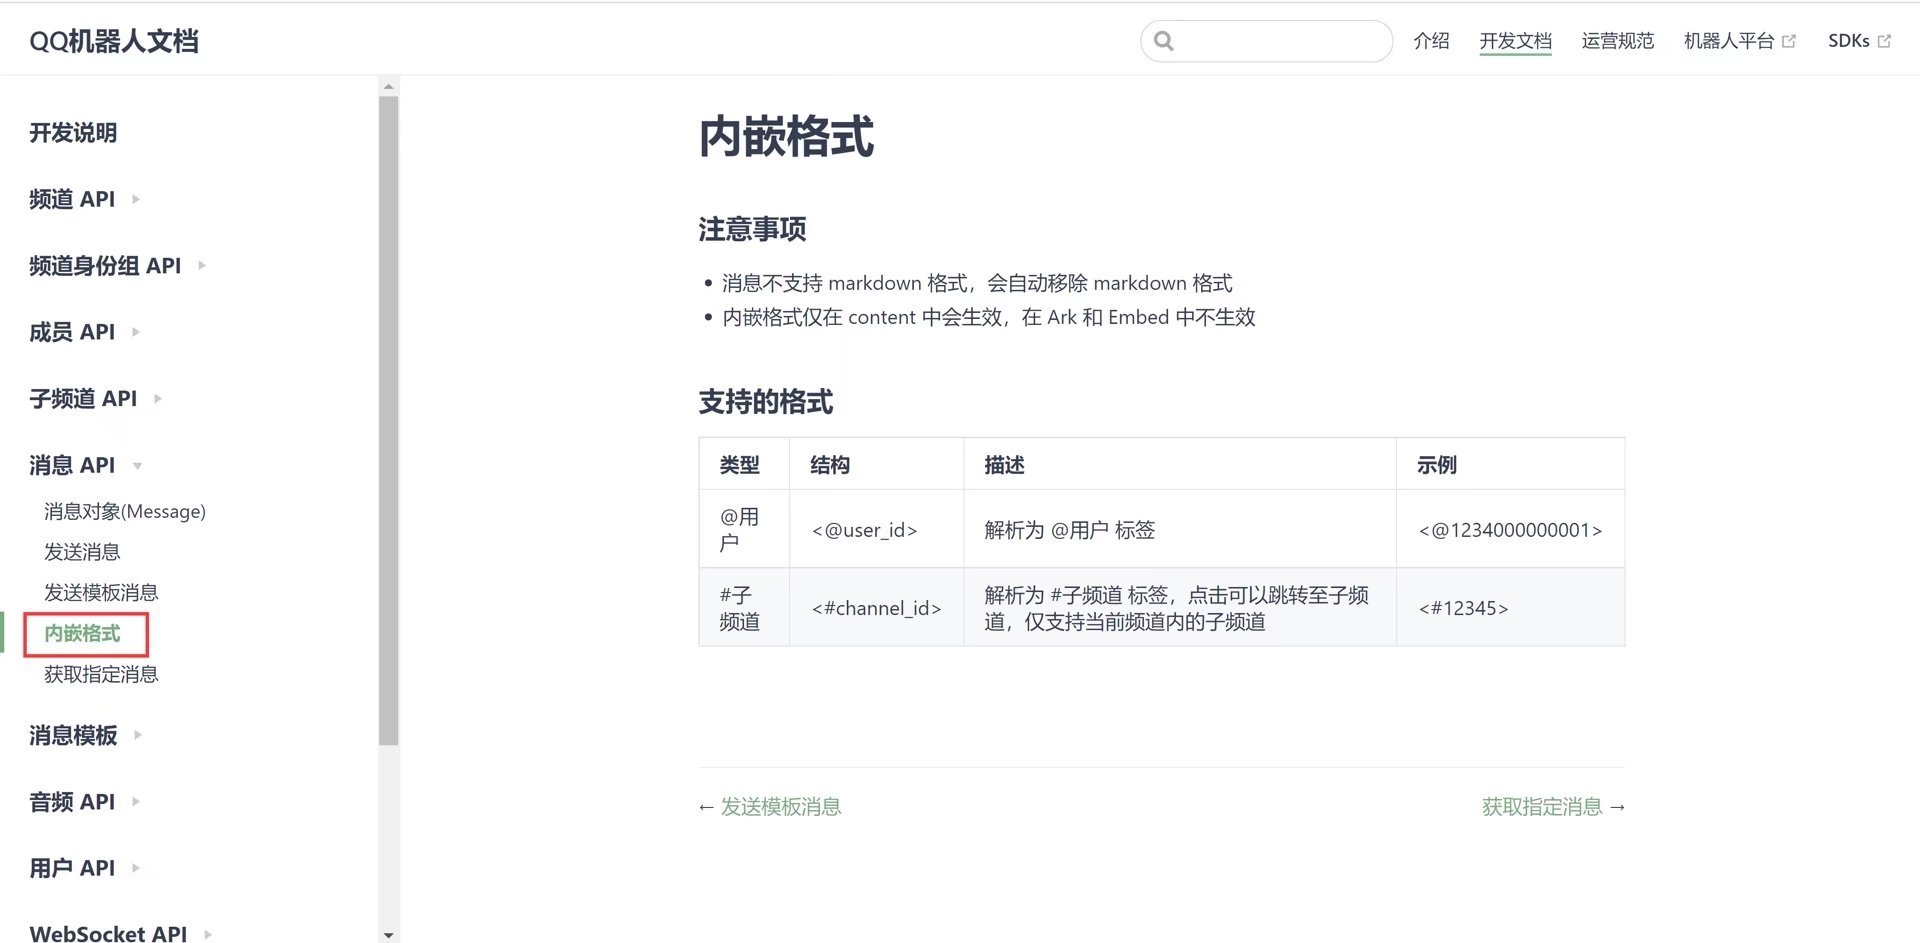Click the QQ机器人文档 logo
Image resolution: width=1920 pixels, height=943 pixels.
click(x=115, y=41)
